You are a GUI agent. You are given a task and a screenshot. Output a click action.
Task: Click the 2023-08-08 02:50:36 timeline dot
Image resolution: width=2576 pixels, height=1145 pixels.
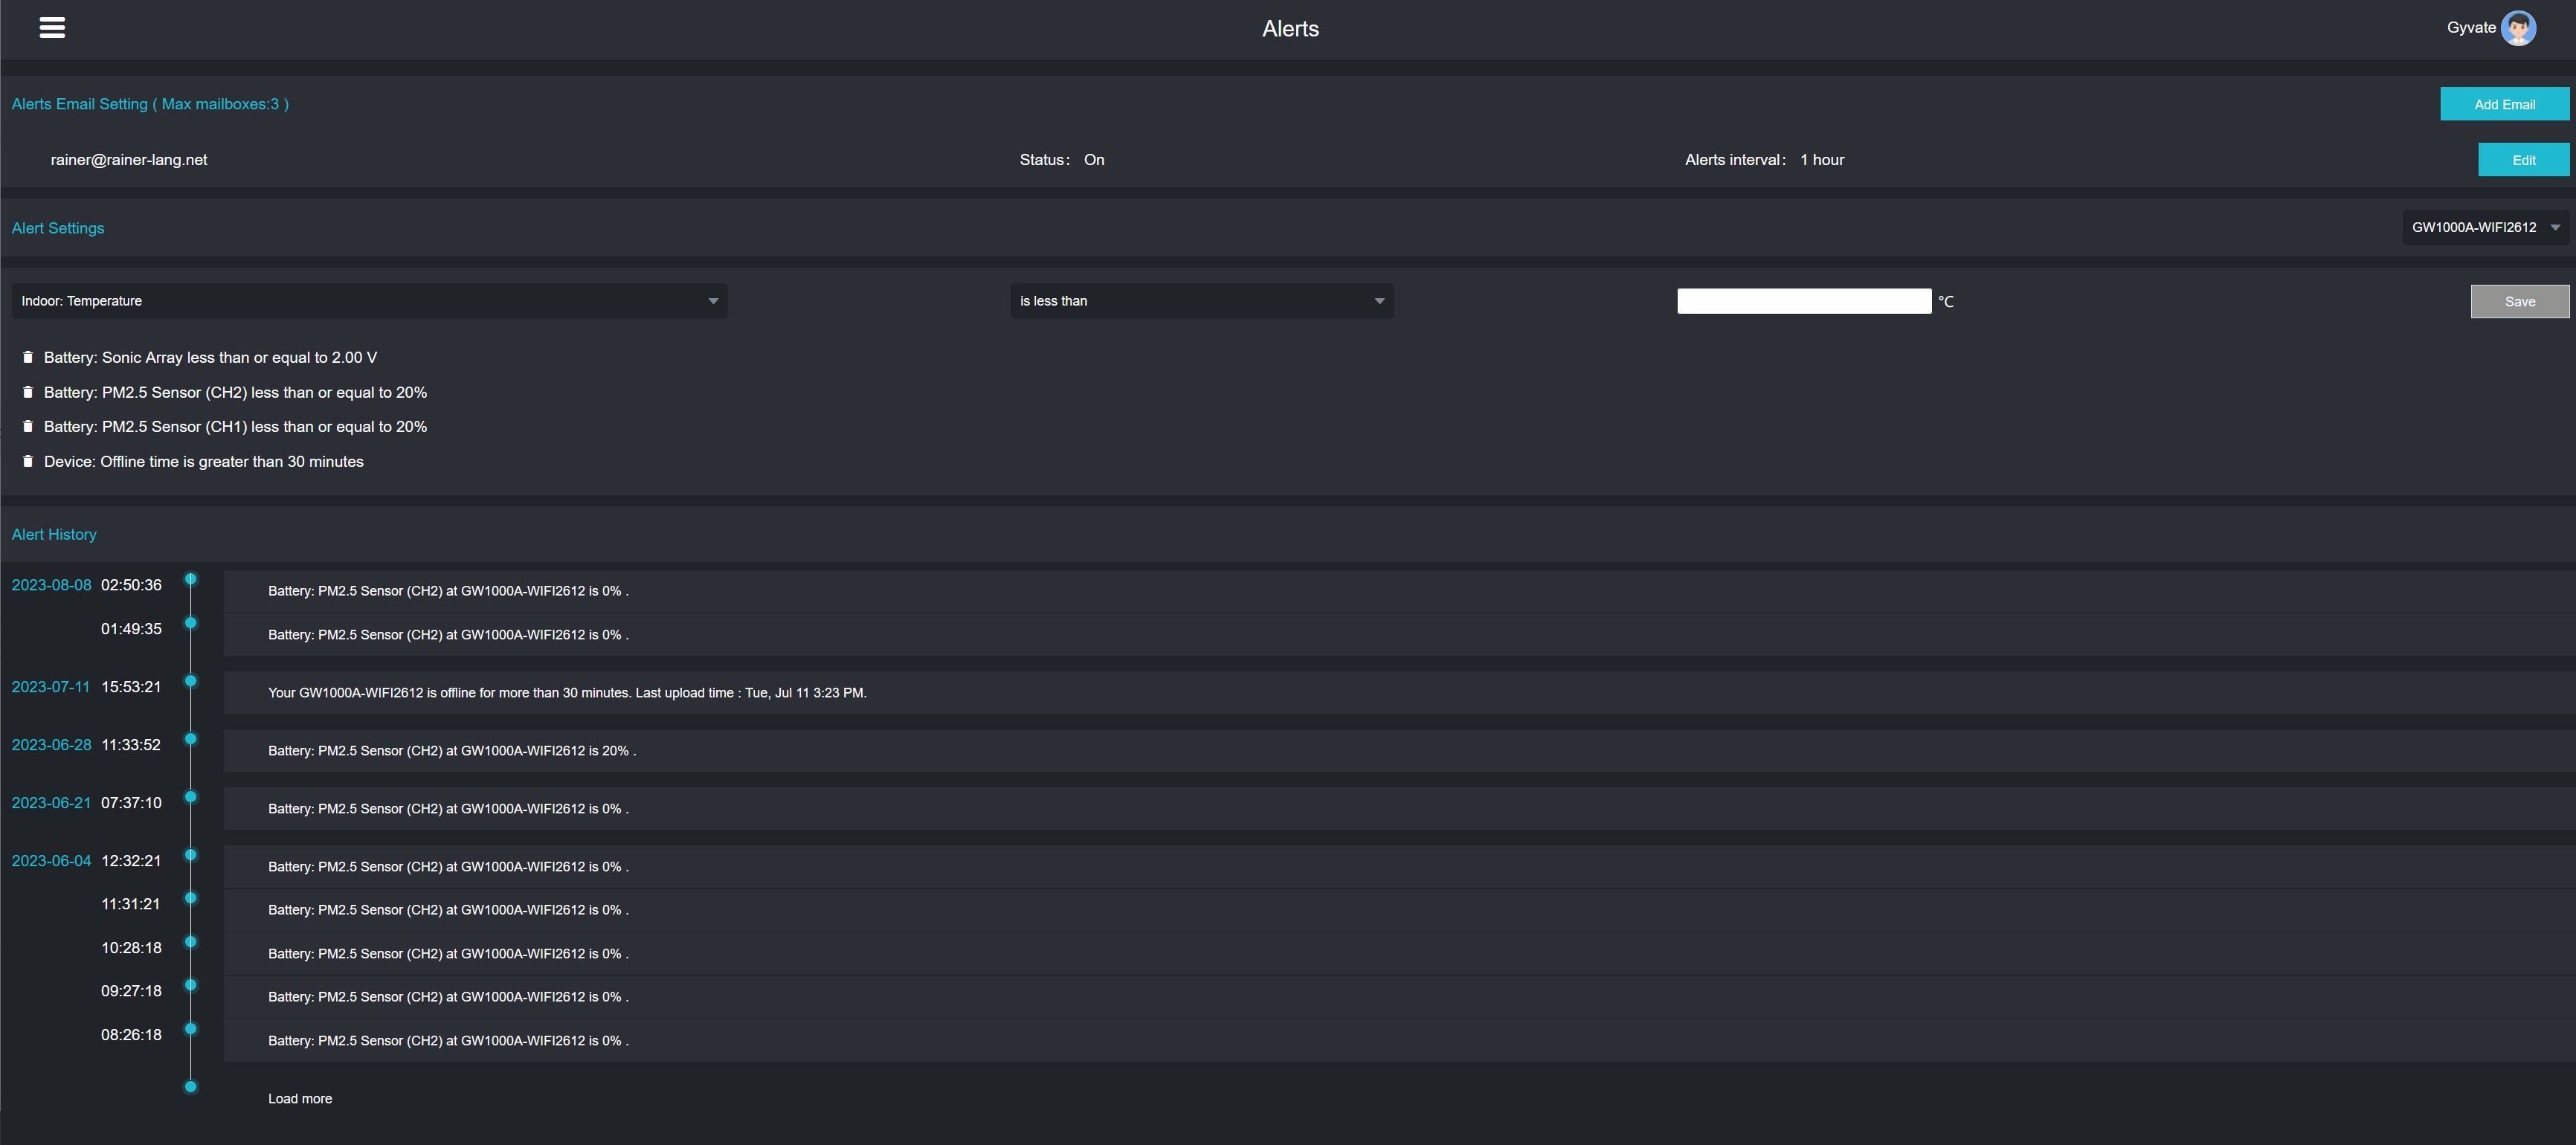click(191, 580)
